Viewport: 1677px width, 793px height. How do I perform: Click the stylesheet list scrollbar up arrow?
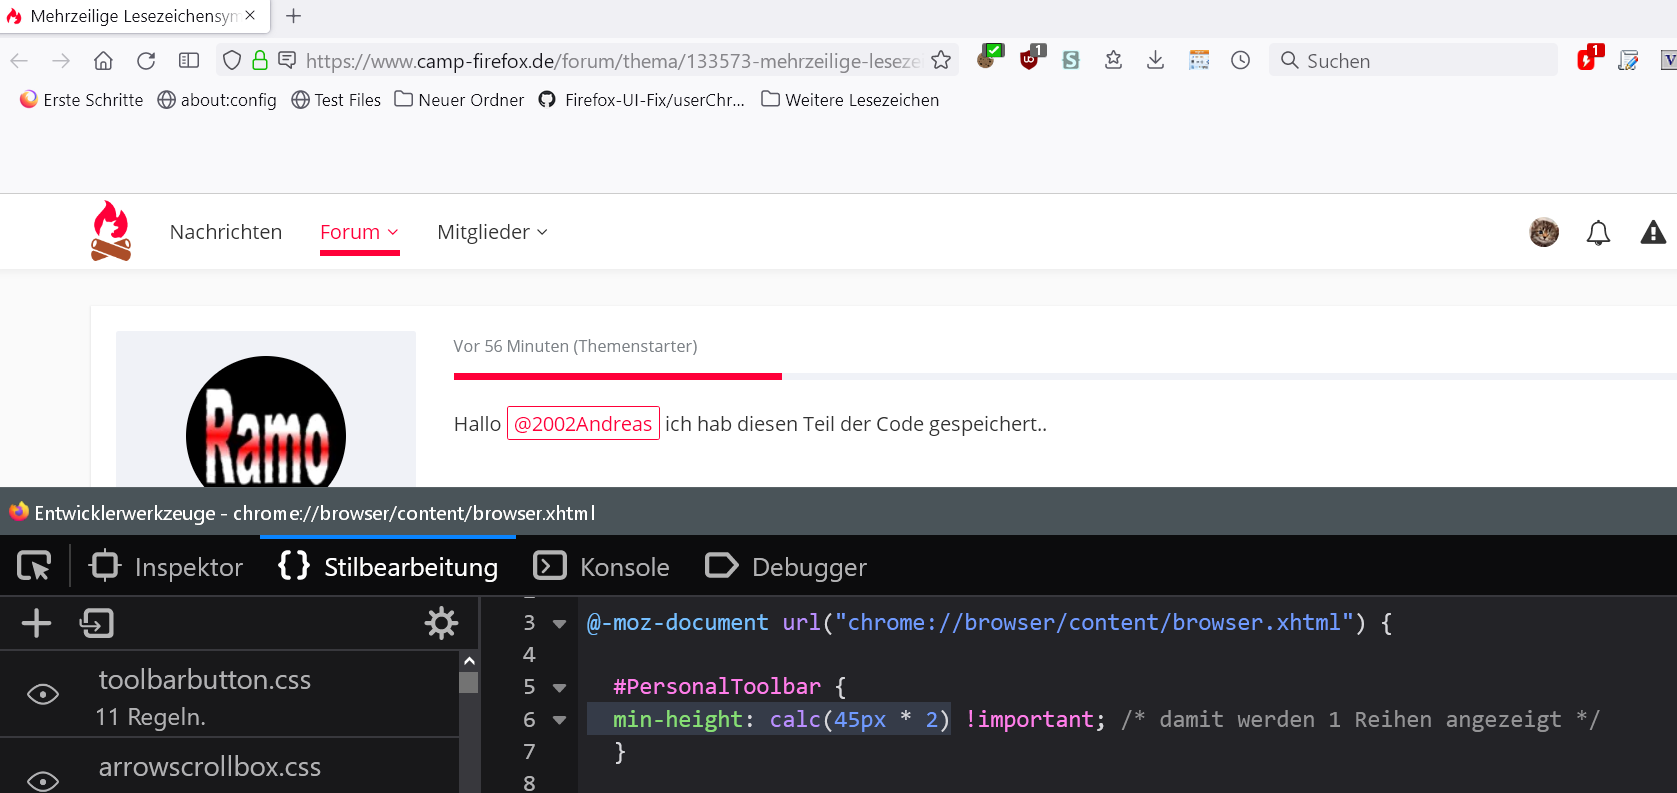coord(469,661)
